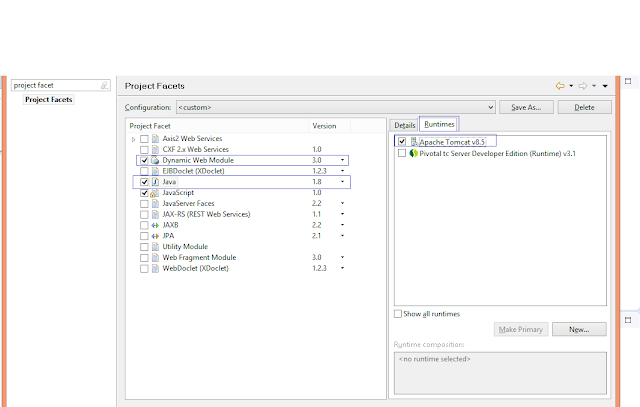
Task: Switch to the Runtimes tab
Action: [439, 124]
